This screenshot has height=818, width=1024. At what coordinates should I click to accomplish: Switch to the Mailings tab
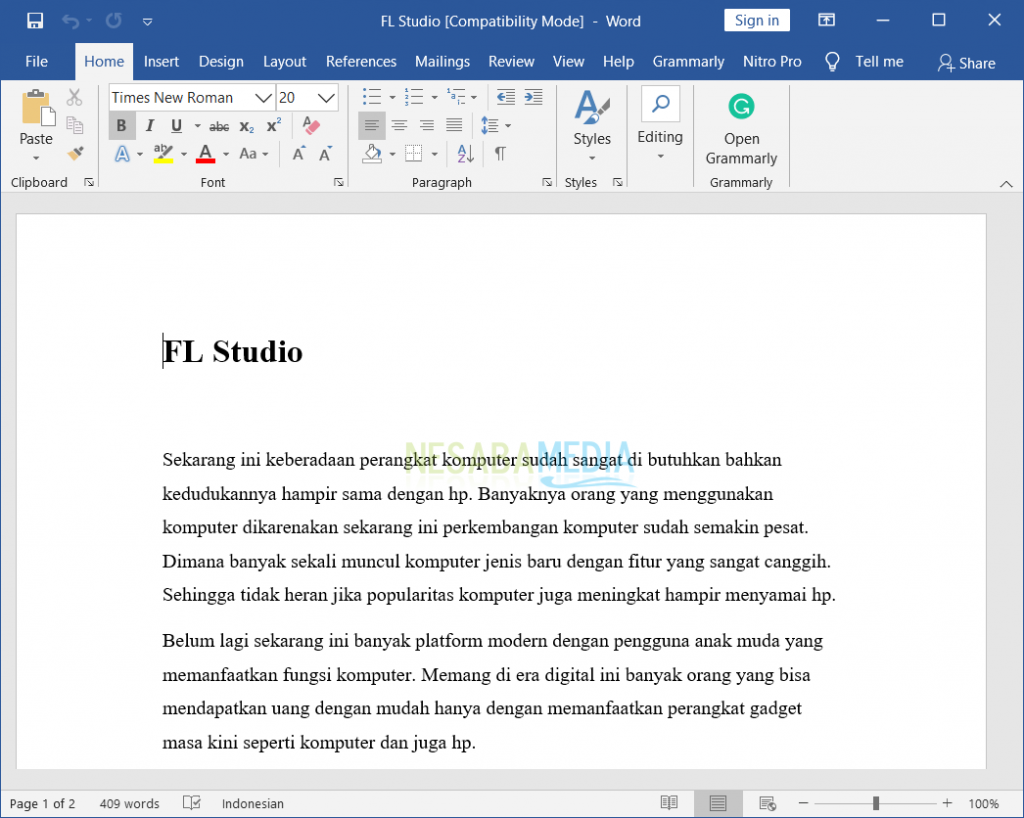442,61
